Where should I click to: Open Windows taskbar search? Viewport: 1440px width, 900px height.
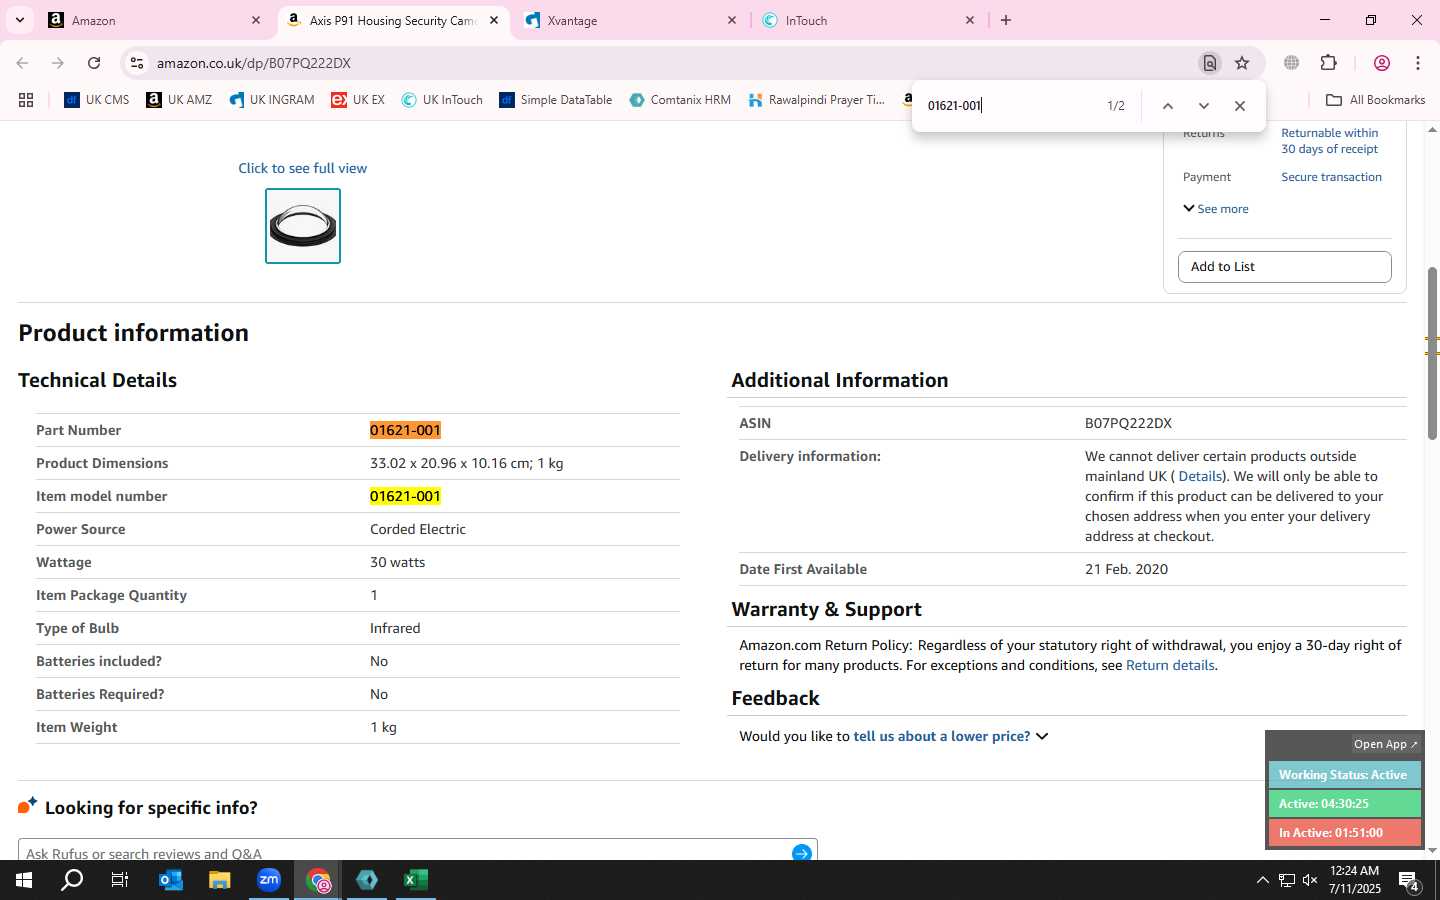coord(72,880)
